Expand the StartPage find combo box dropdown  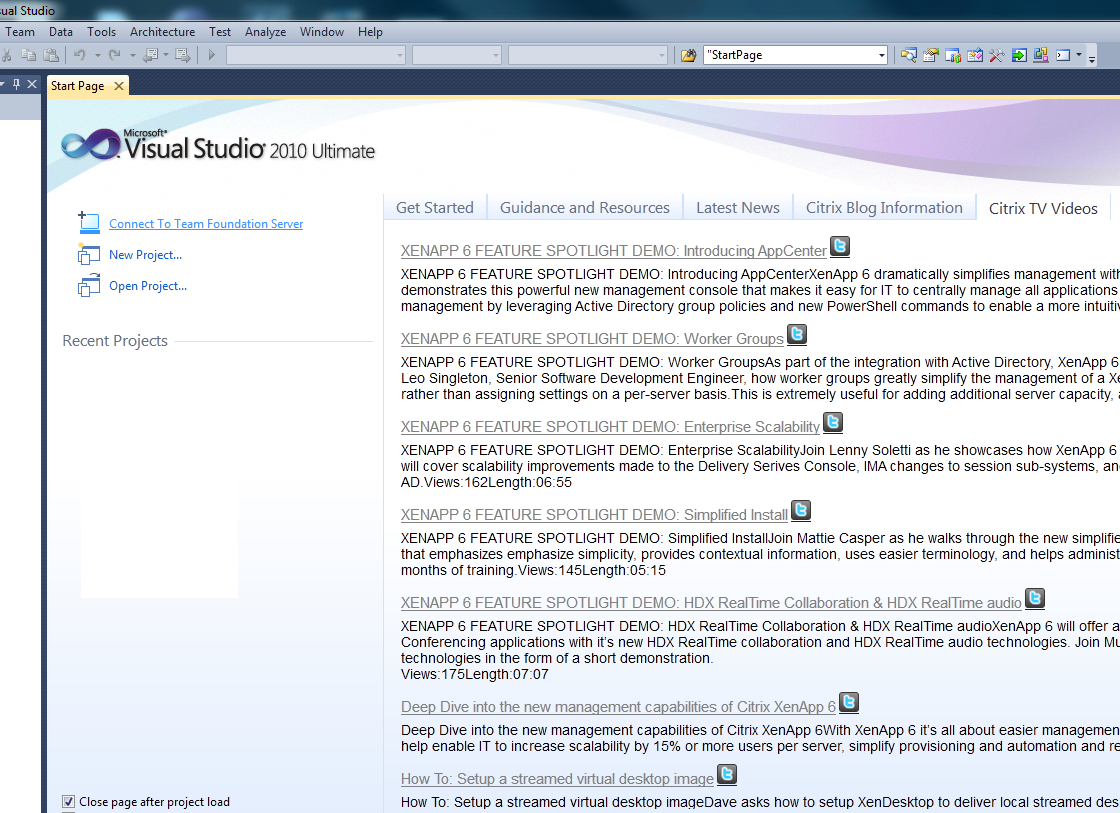click(x=881, y=55)
